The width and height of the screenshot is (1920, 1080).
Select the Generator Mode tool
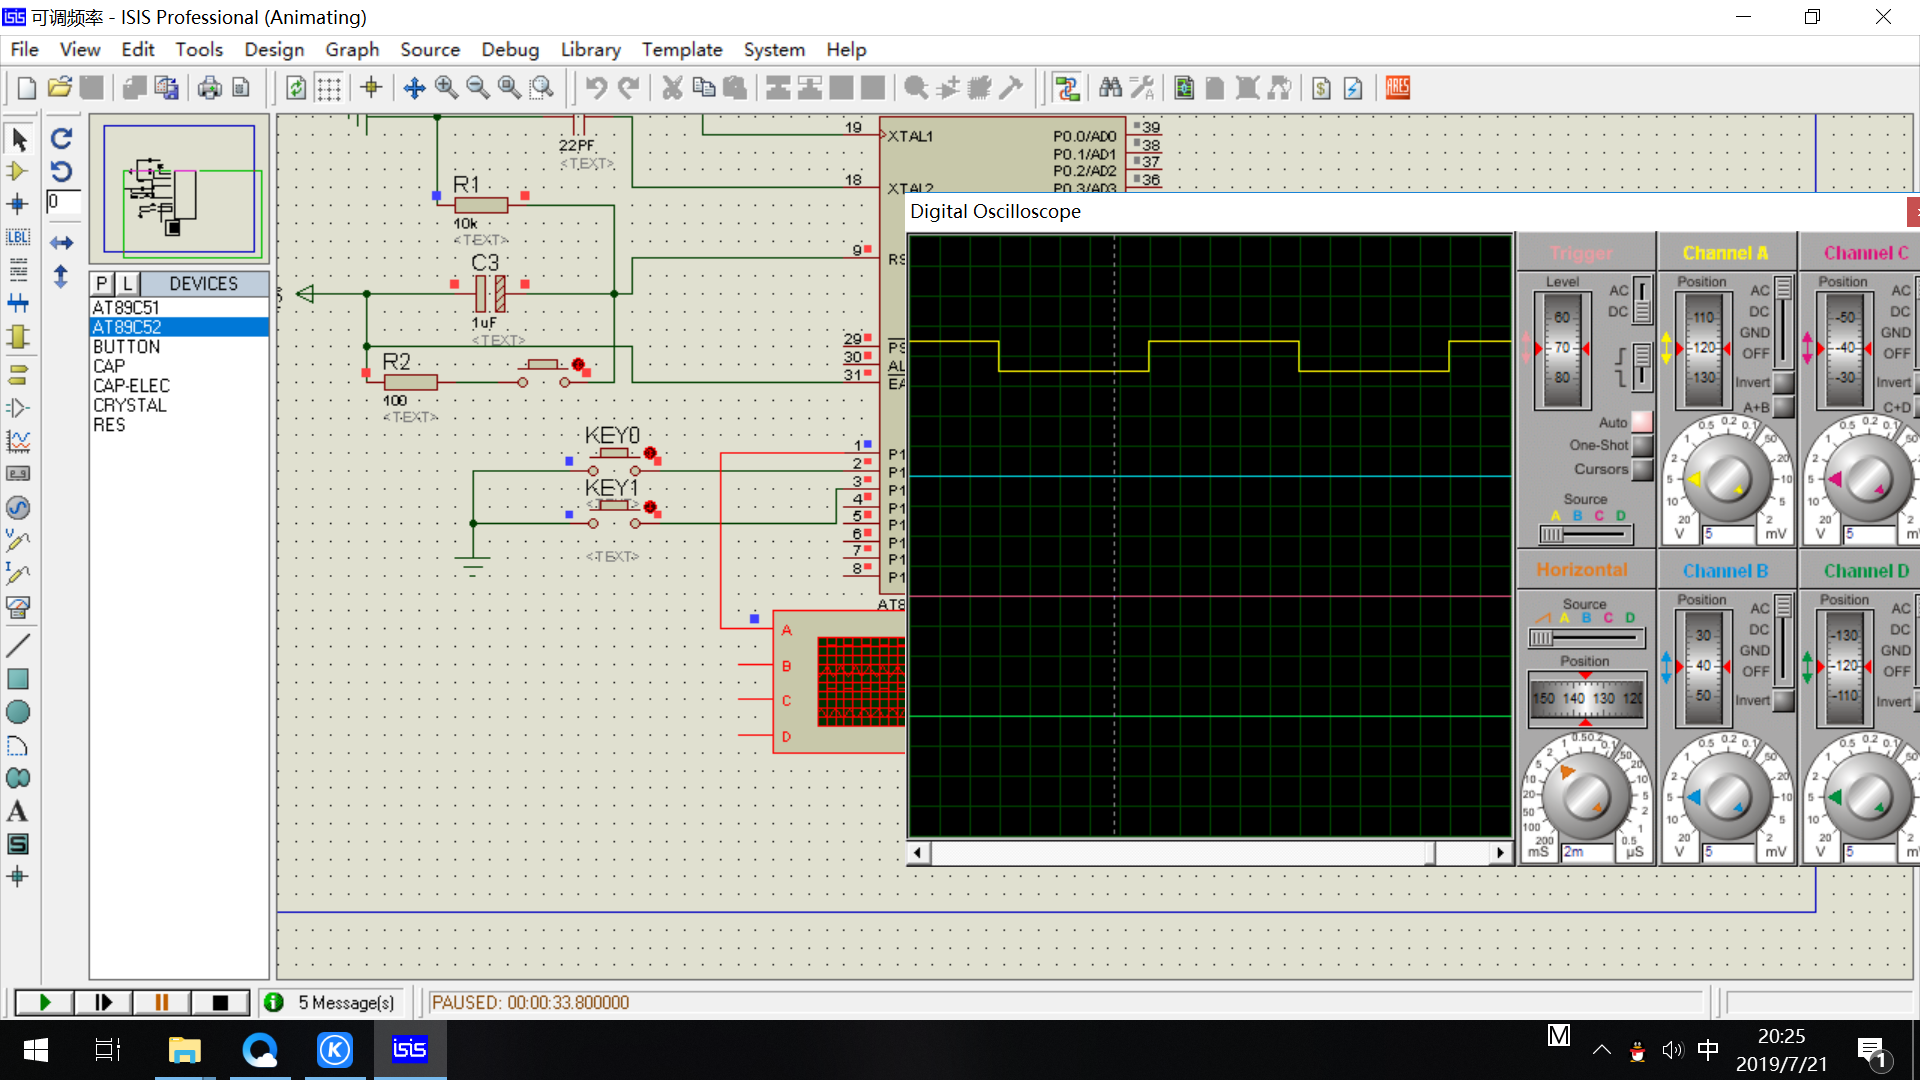[x=18, y=507]
